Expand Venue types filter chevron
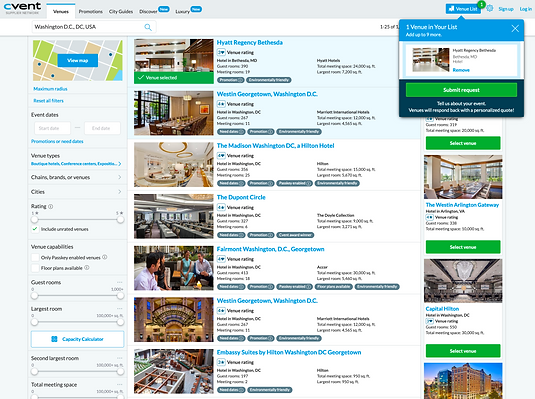 [120, 164]
